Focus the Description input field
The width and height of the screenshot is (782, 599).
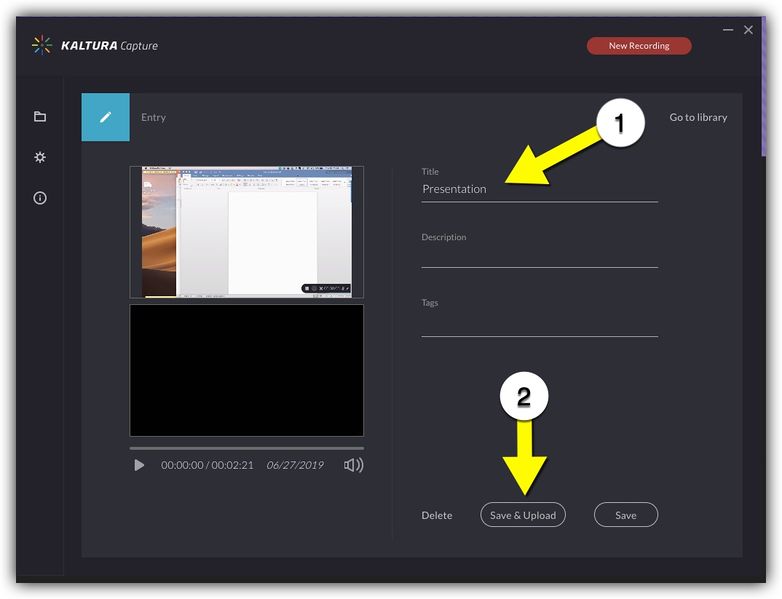pos(539,256)
